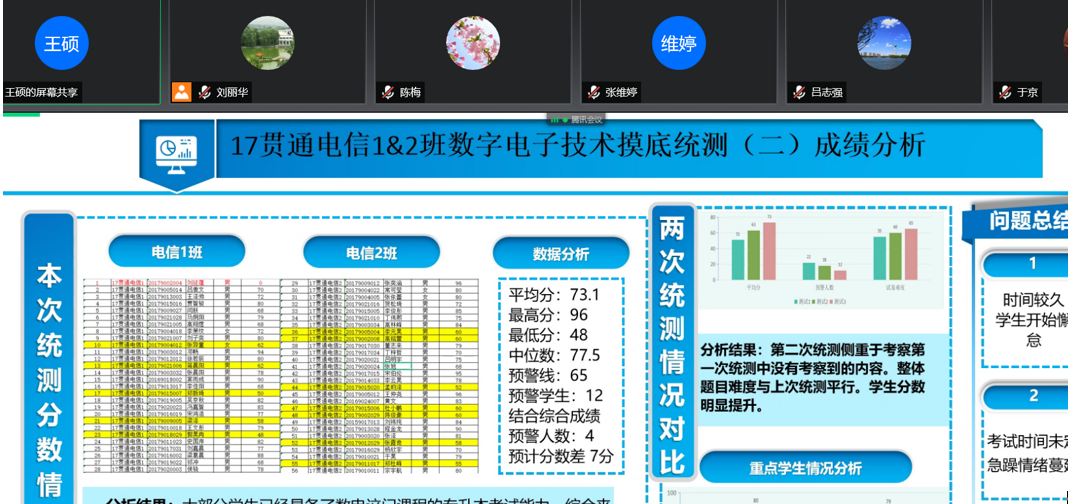Viewport: 1071px width, 504px height.
Task: Click muted microphone icon next to 于京
Action: (1005, 92)
